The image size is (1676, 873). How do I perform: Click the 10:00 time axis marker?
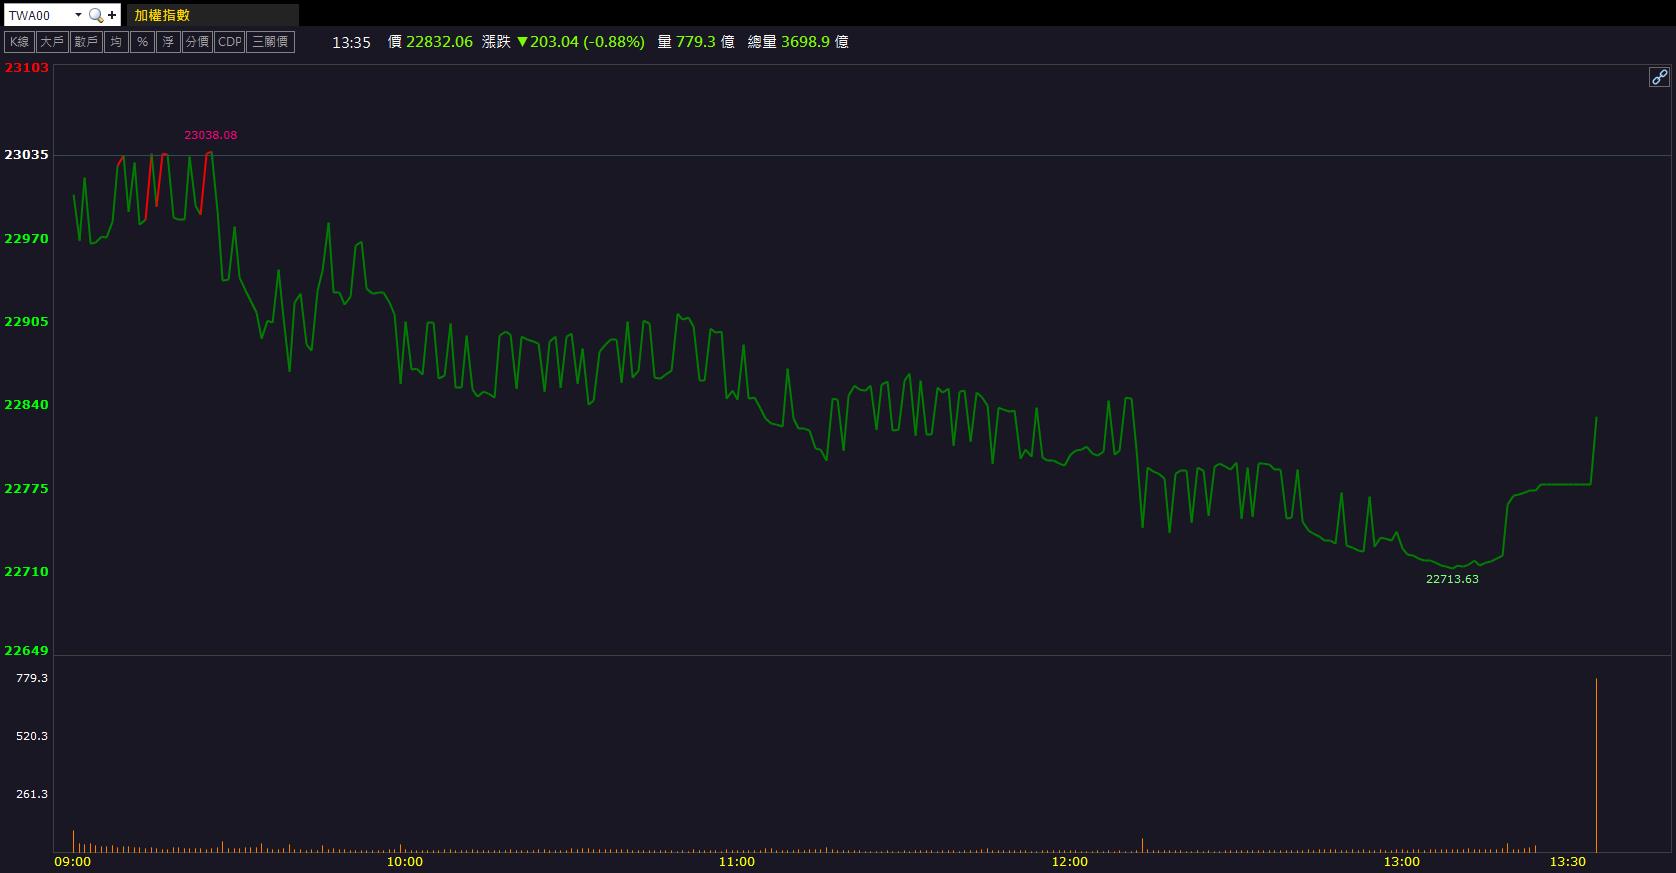pyautogui.click(x=405, y=862)
